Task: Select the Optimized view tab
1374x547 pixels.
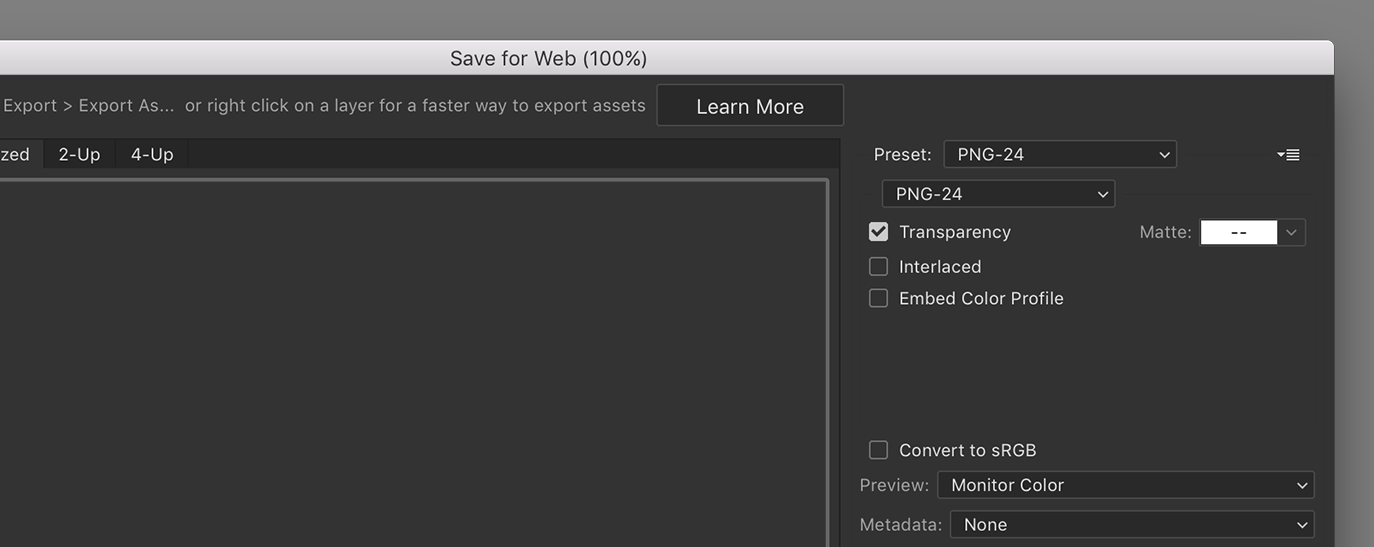Action: 15,154
